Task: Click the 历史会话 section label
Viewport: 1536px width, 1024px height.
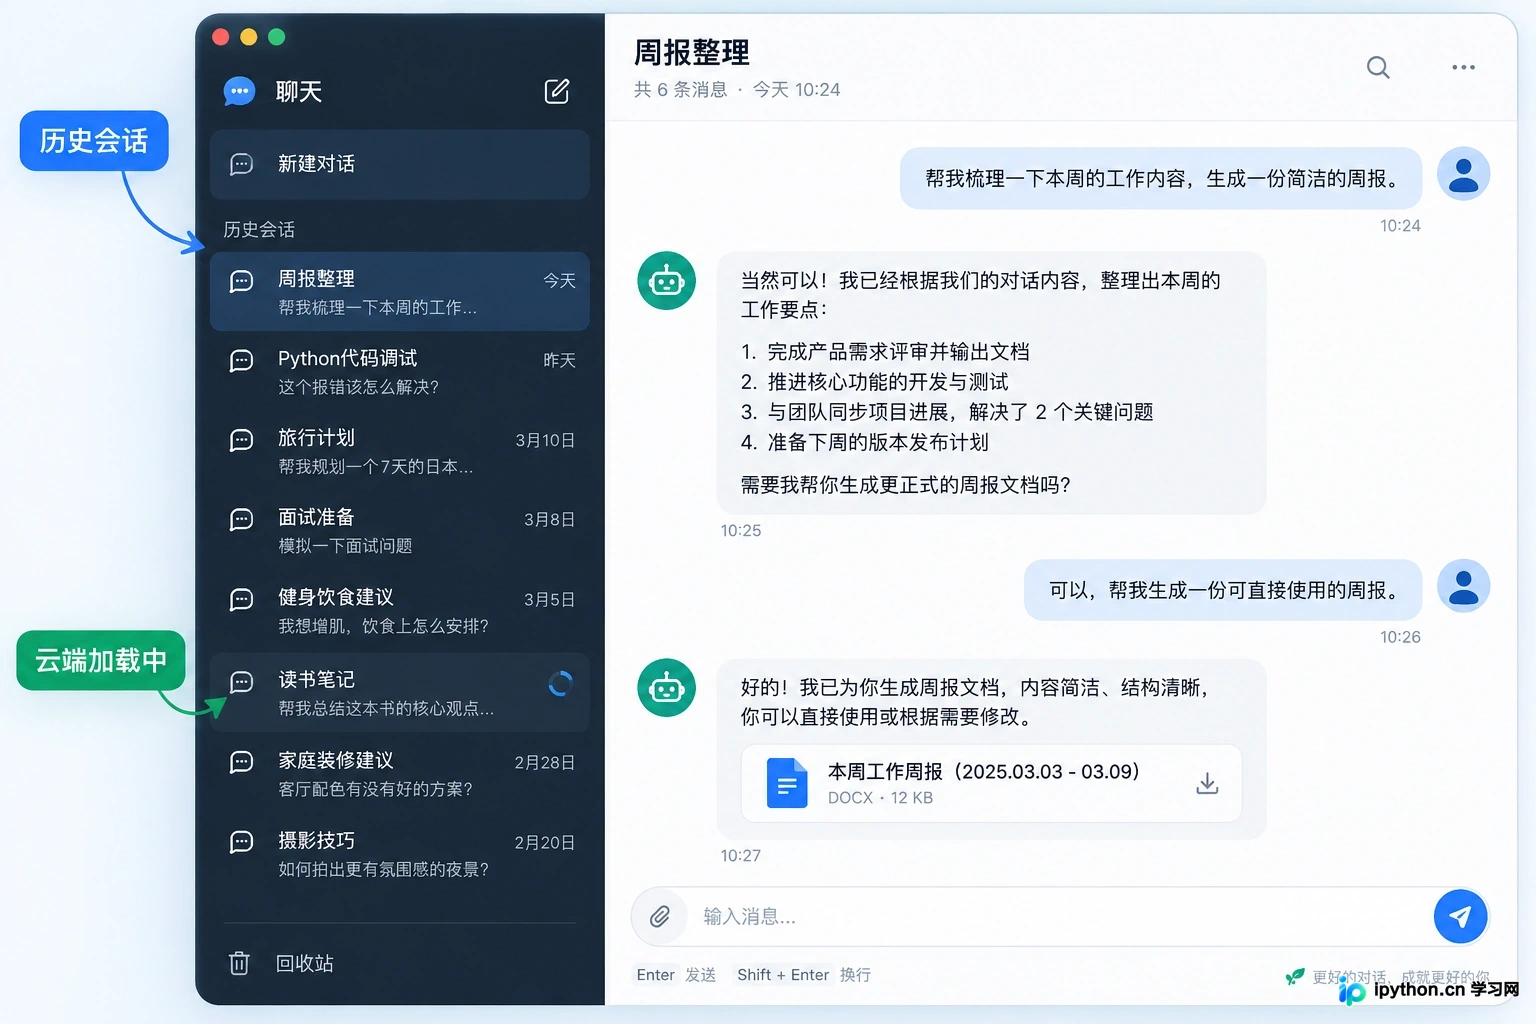Action: click(x=259, y=229)
